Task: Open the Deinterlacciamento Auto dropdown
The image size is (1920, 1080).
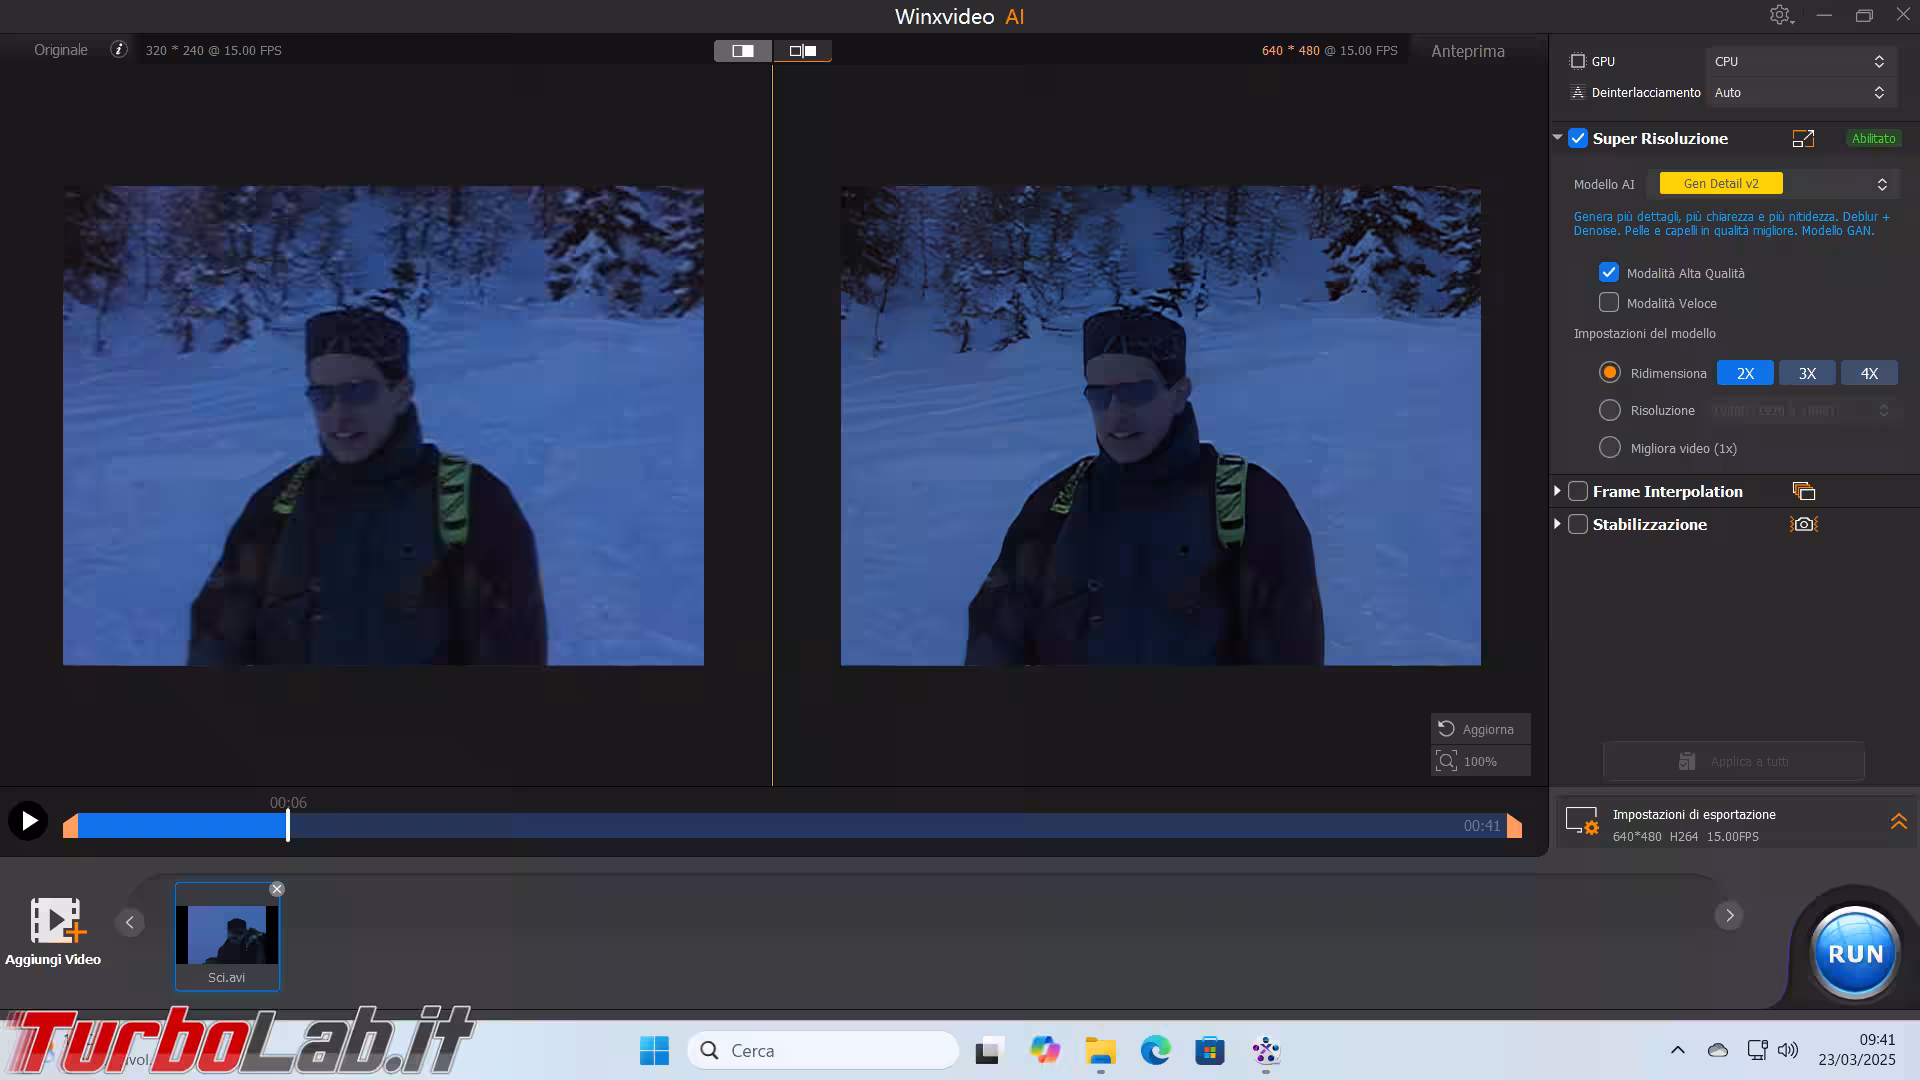Action: [1798, 92]
